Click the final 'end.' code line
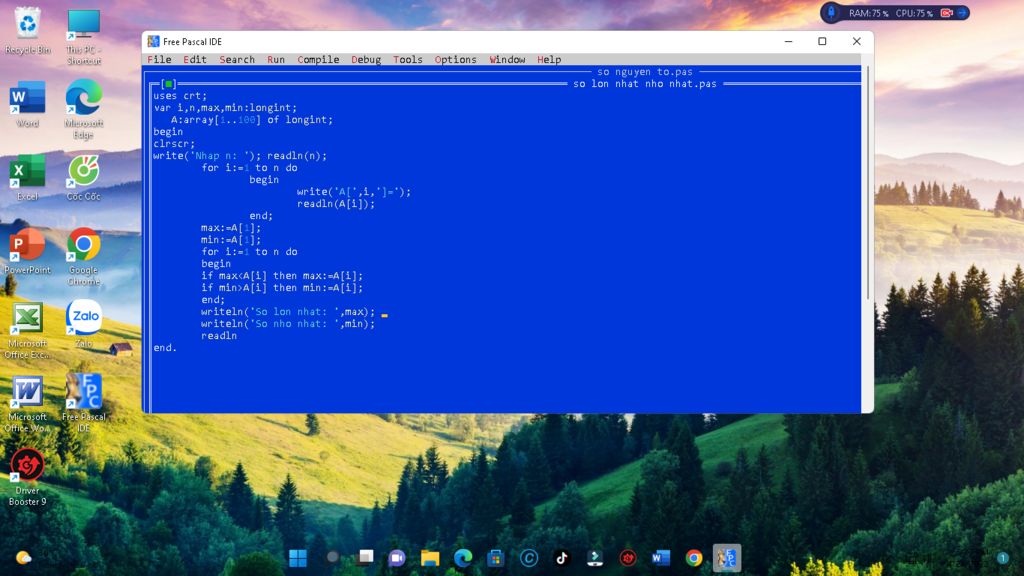 pos(165,348)
